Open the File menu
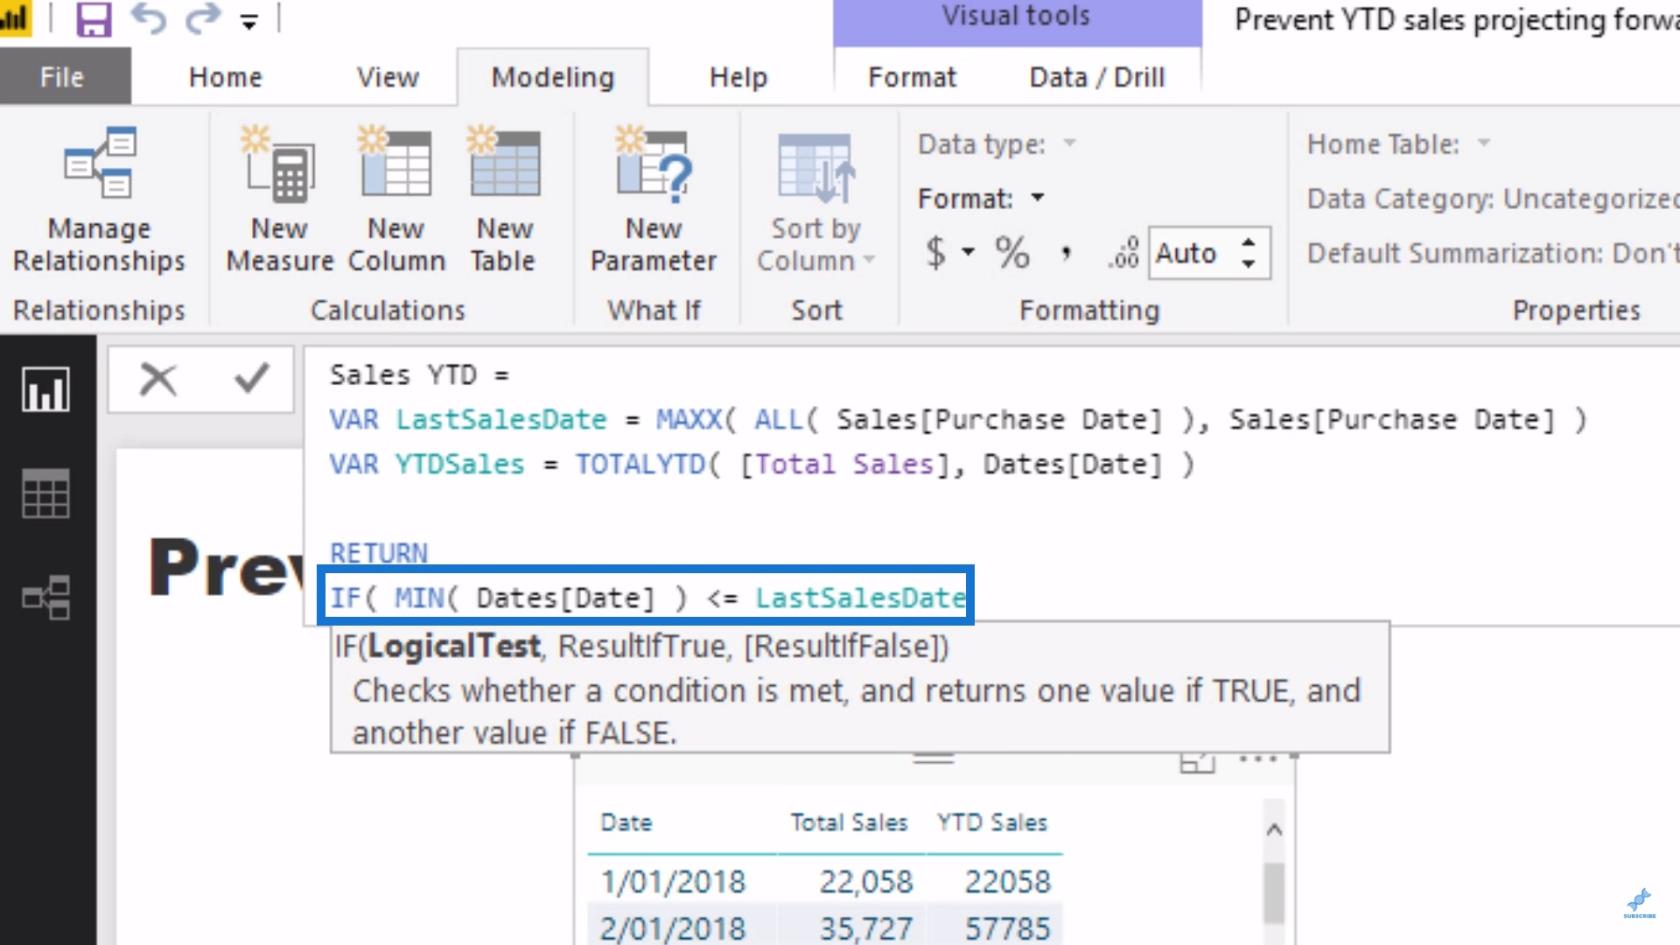 click(x=62, y=77)
